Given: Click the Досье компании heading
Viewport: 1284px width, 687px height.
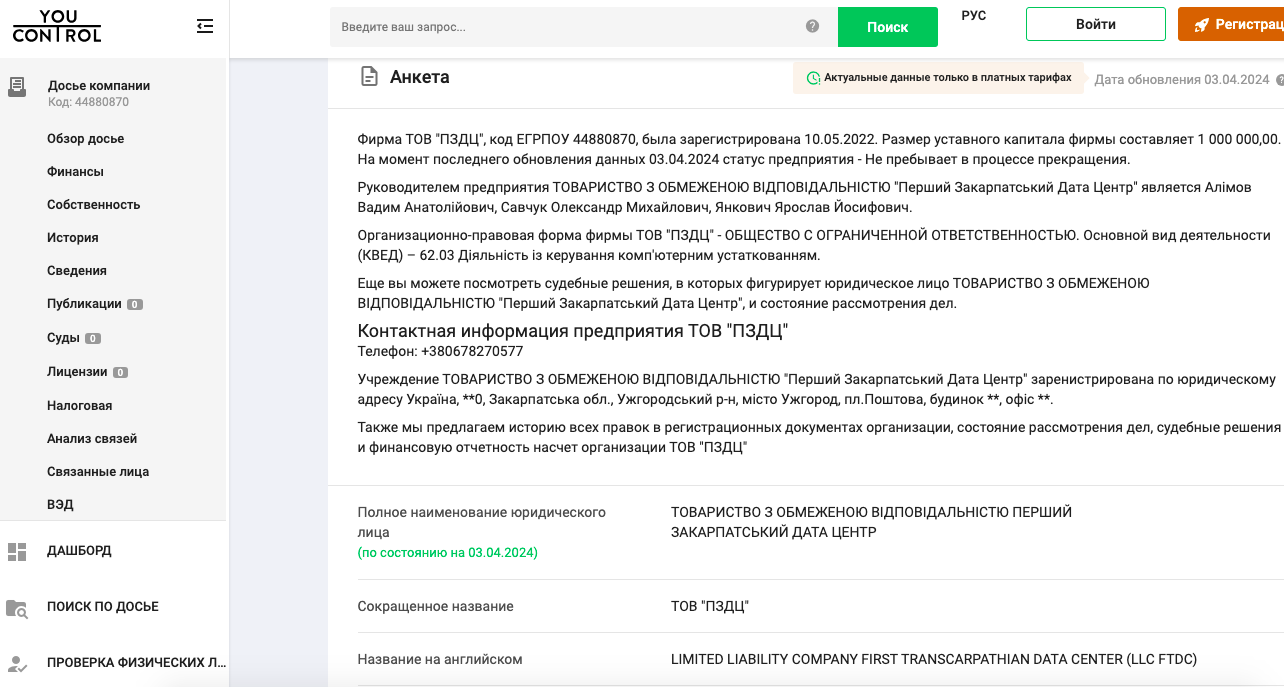Looking at the screenshot, I should [x=99, y=86].
